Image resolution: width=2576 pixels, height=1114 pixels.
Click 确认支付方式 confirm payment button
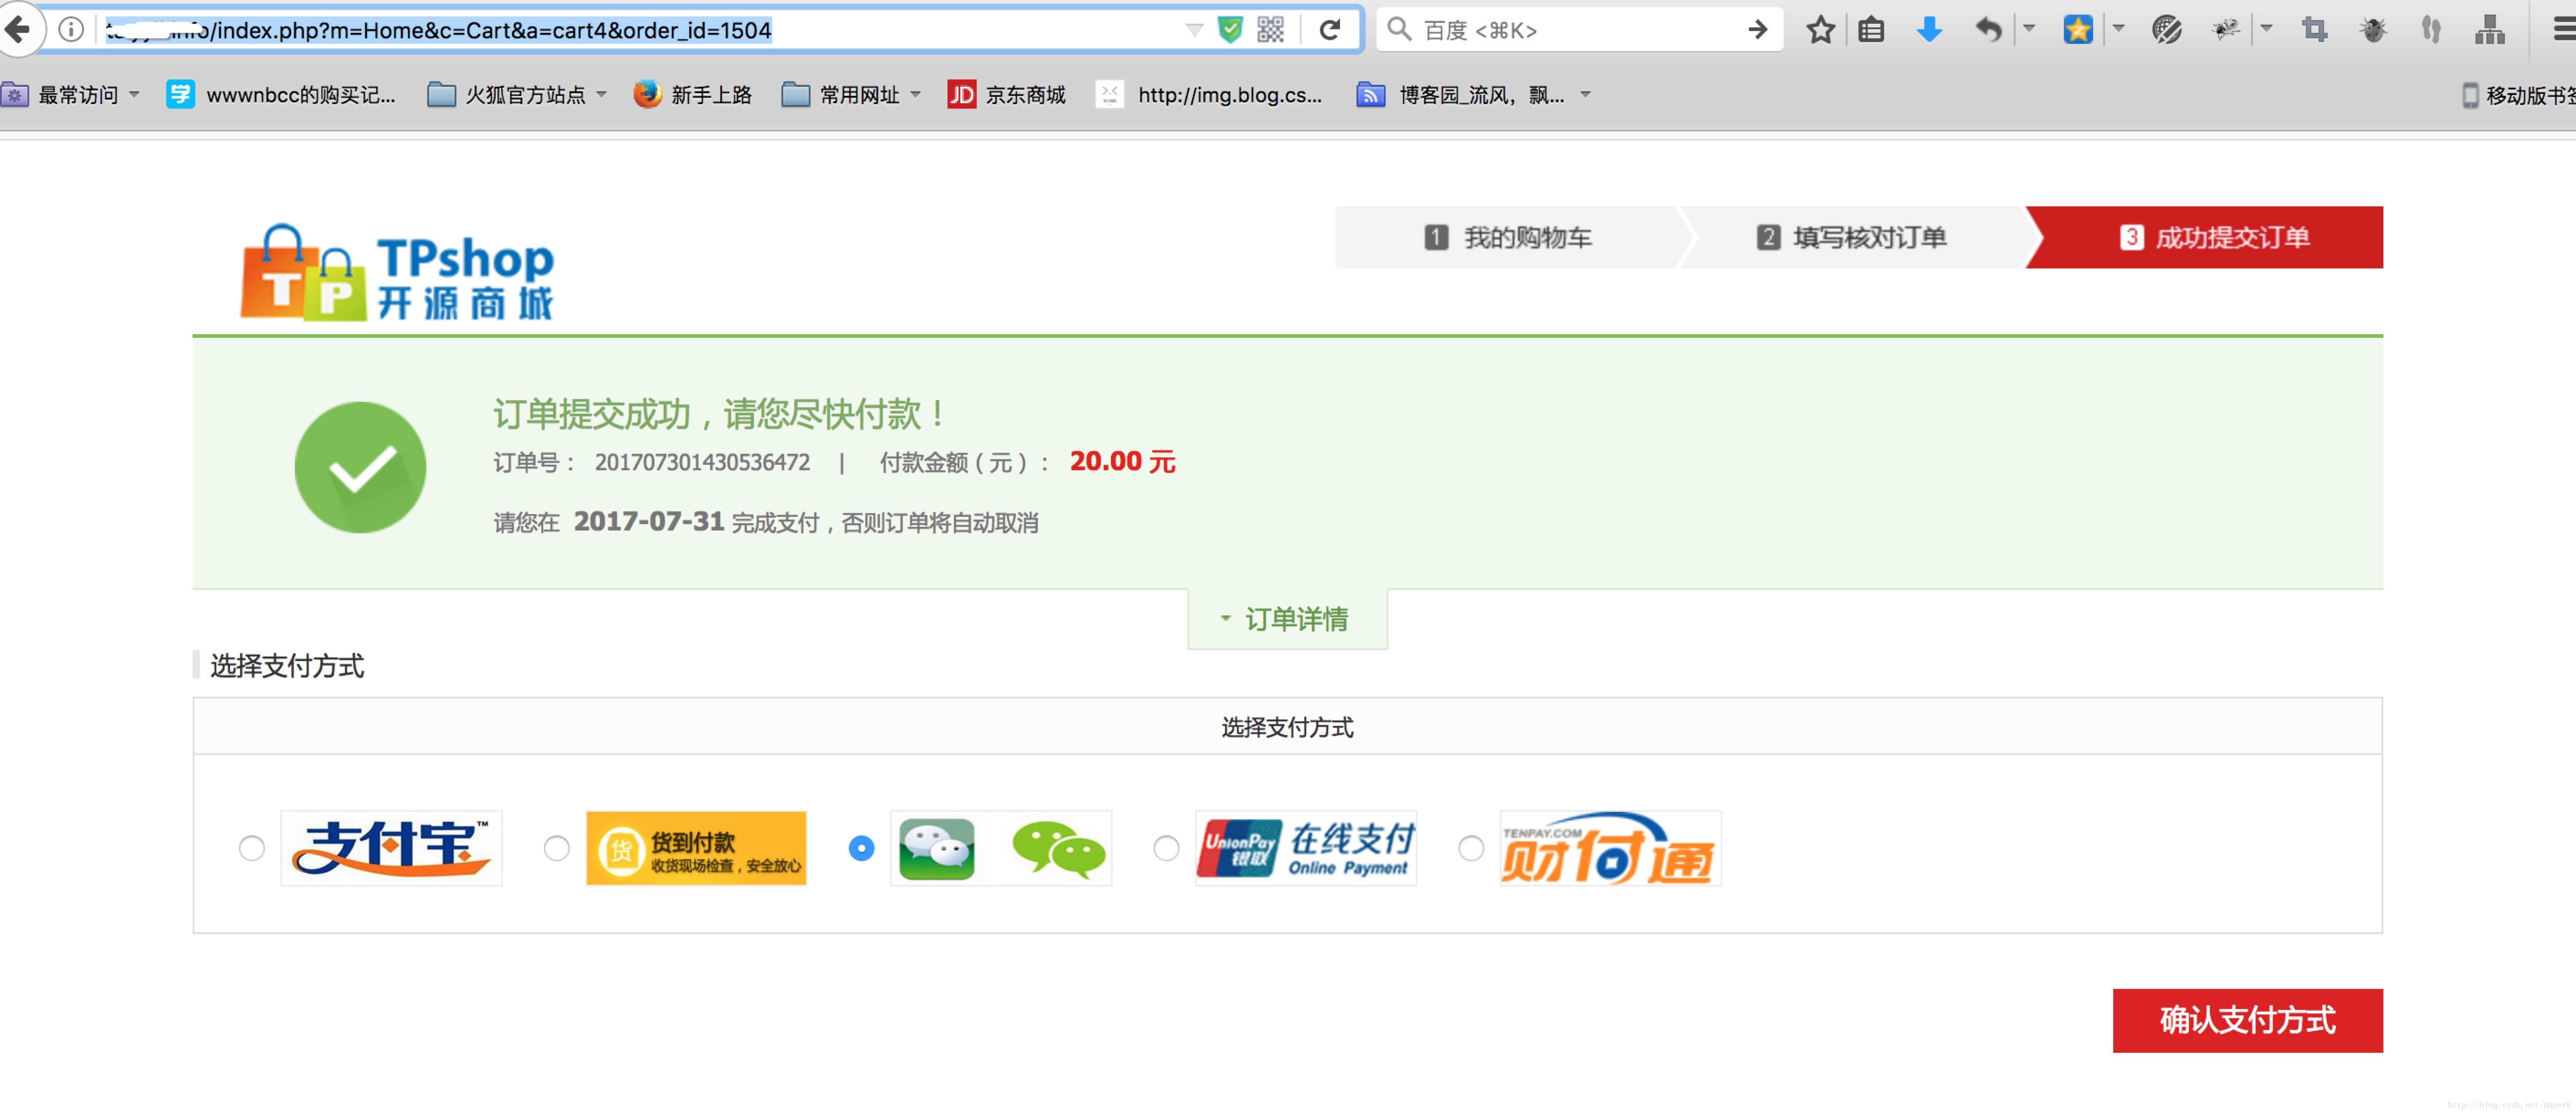[2247, 1020]
